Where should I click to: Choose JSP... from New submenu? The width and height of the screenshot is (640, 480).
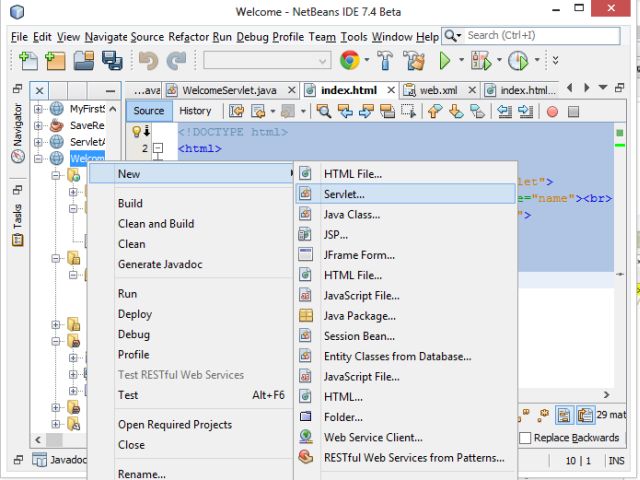click(406, 235)
